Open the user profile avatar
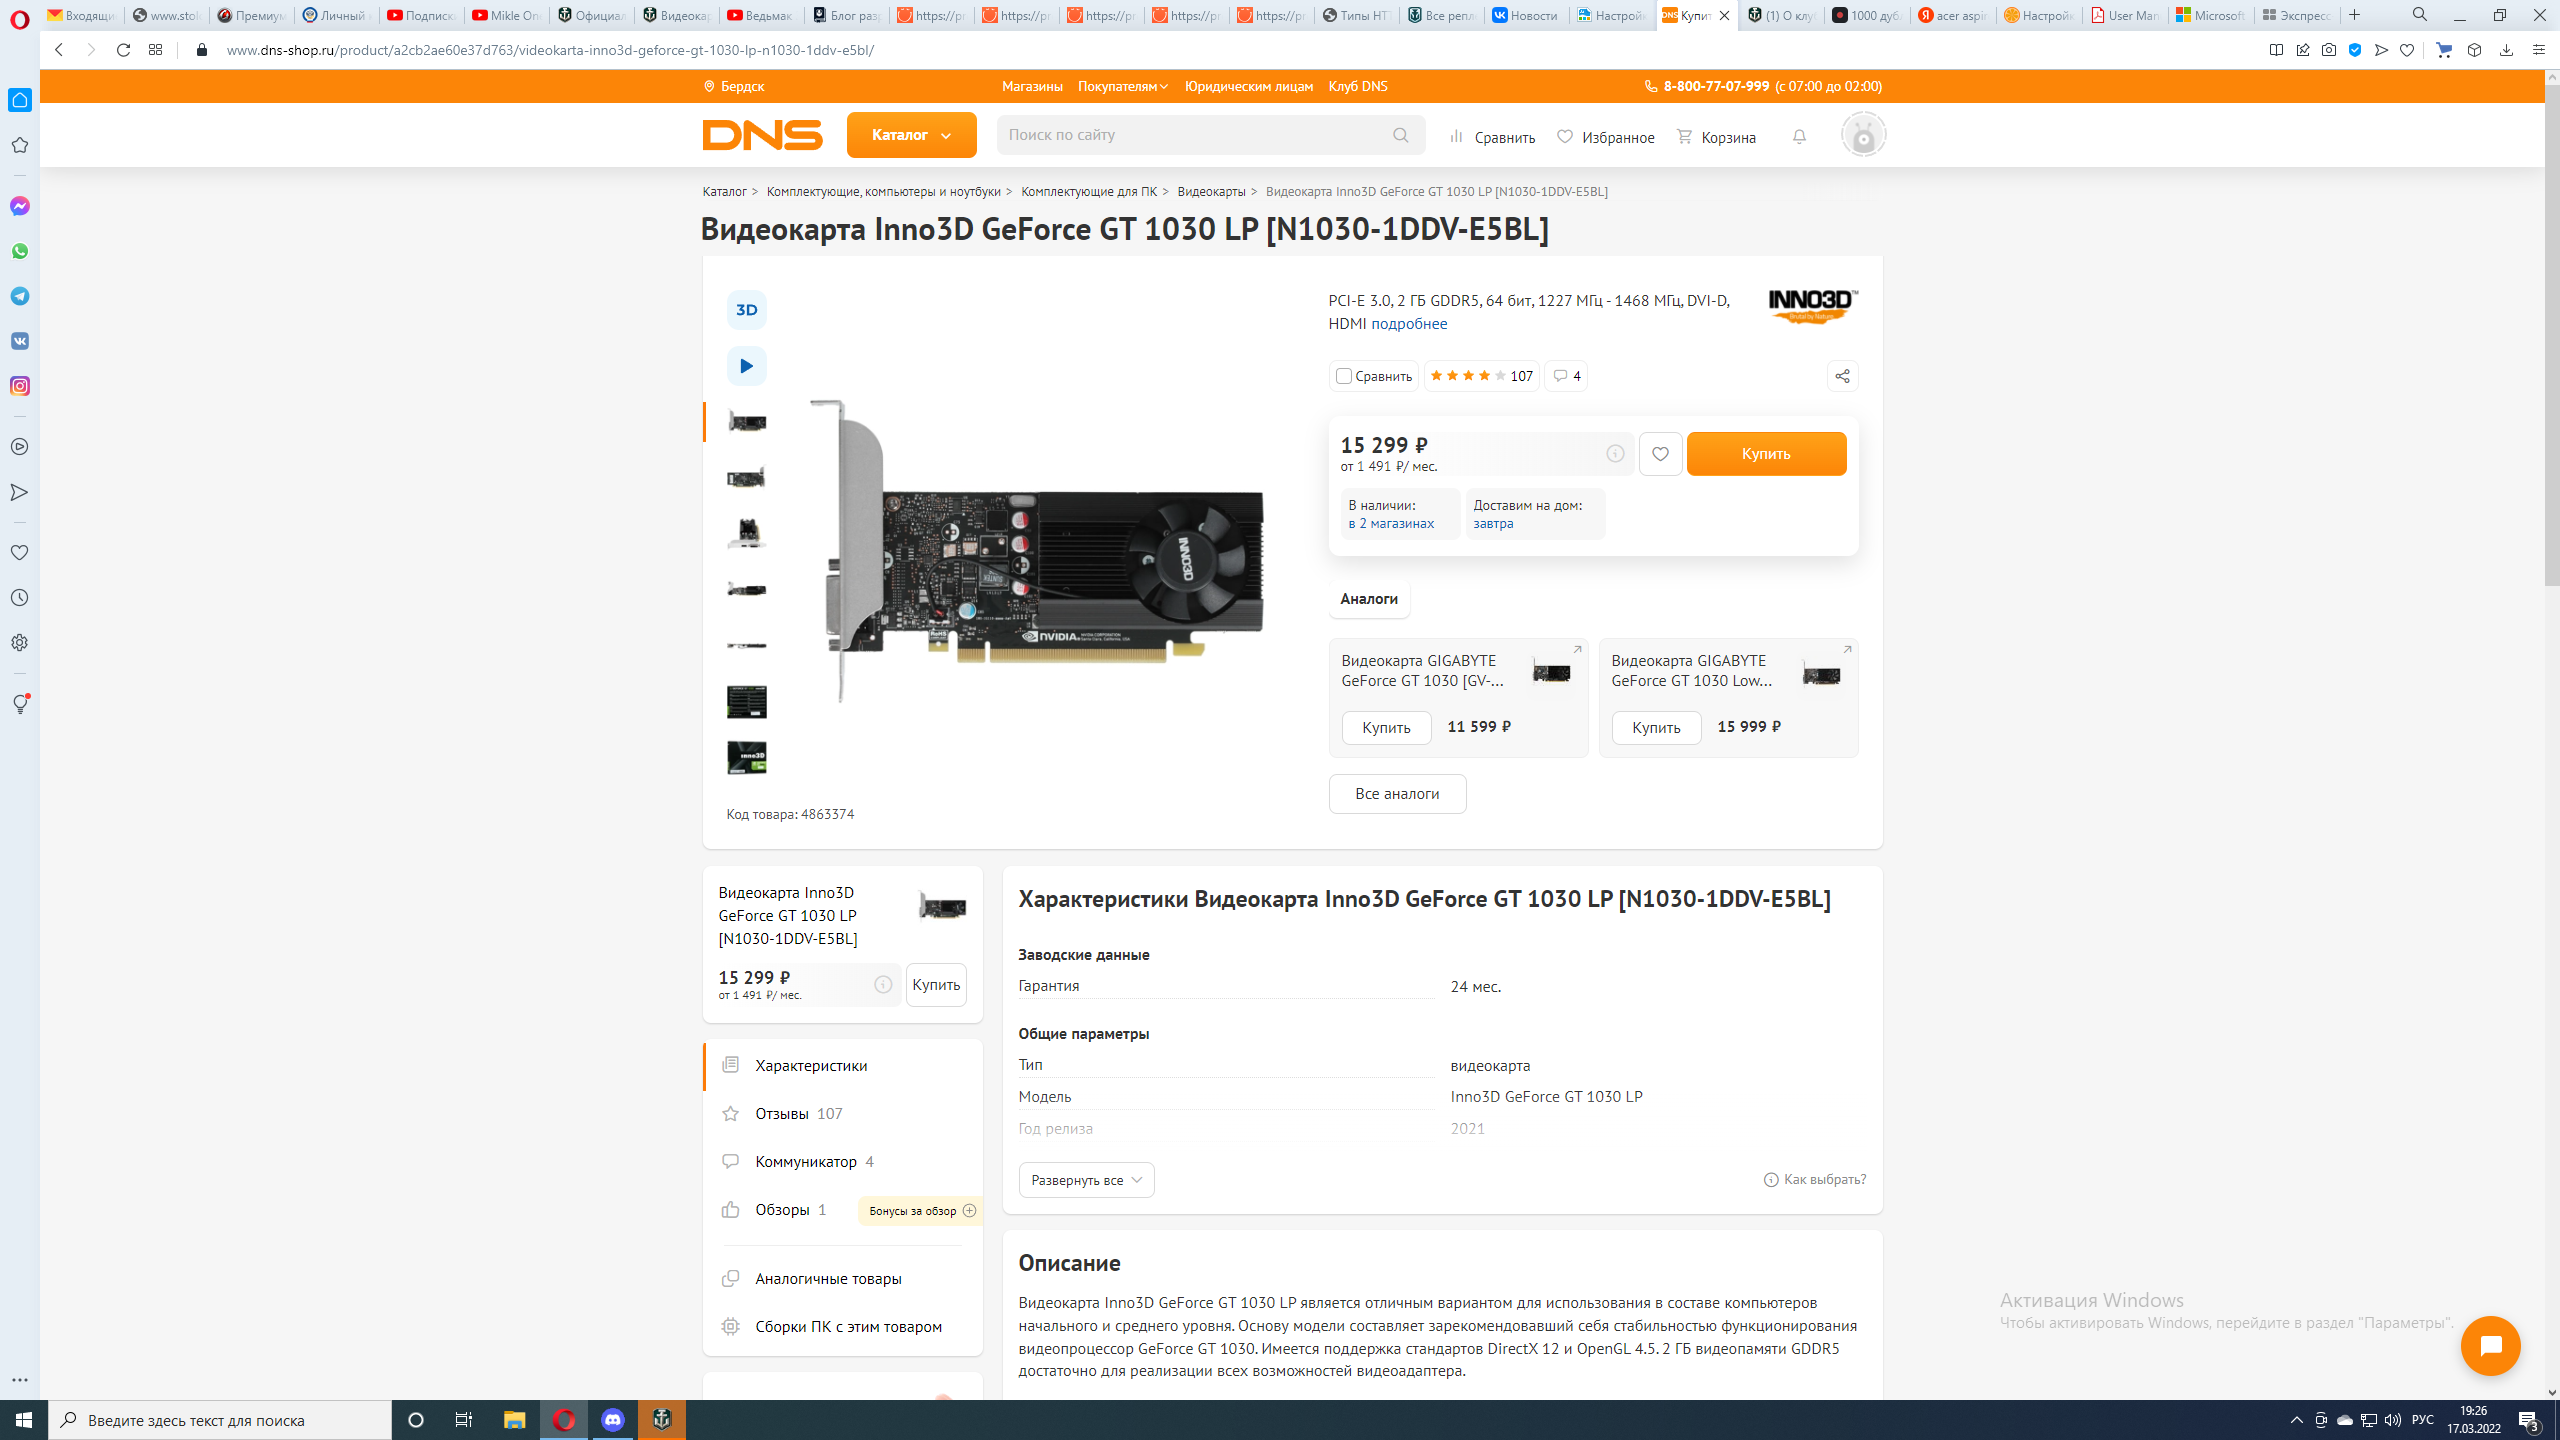2560x1440 pixels. (1863, 135)
